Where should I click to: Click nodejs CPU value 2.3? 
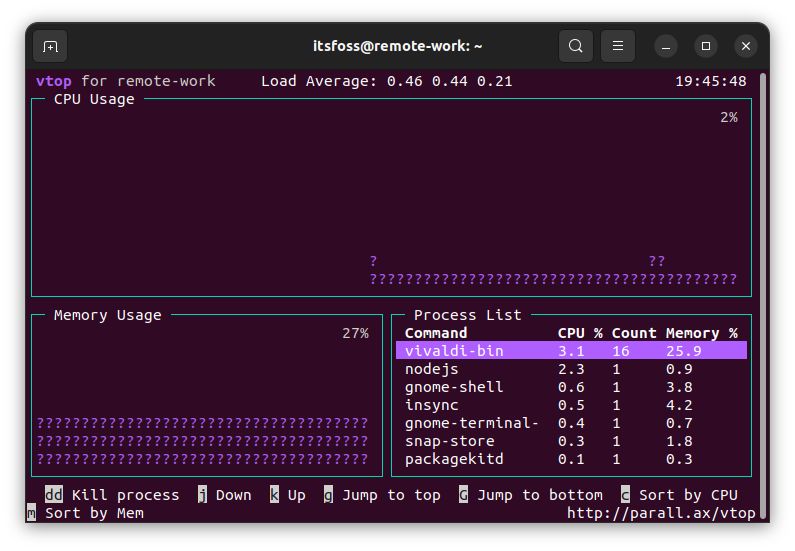(x=571, y=369)
